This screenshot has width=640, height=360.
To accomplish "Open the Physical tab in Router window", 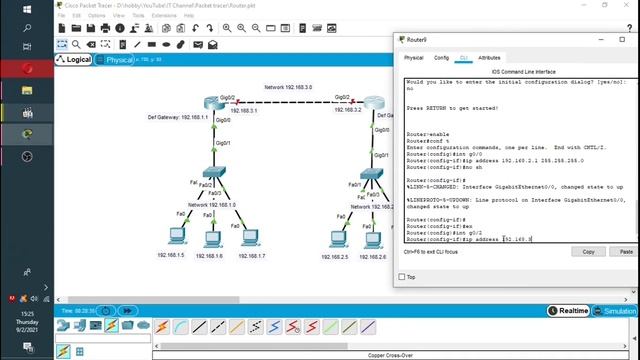I will (413, 58).
